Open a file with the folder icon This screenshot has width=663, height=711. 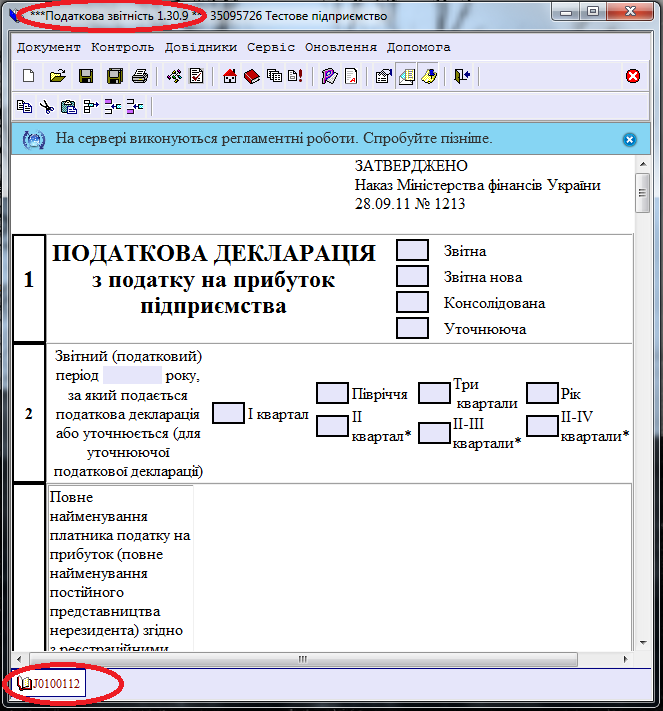tap(57, 76)
